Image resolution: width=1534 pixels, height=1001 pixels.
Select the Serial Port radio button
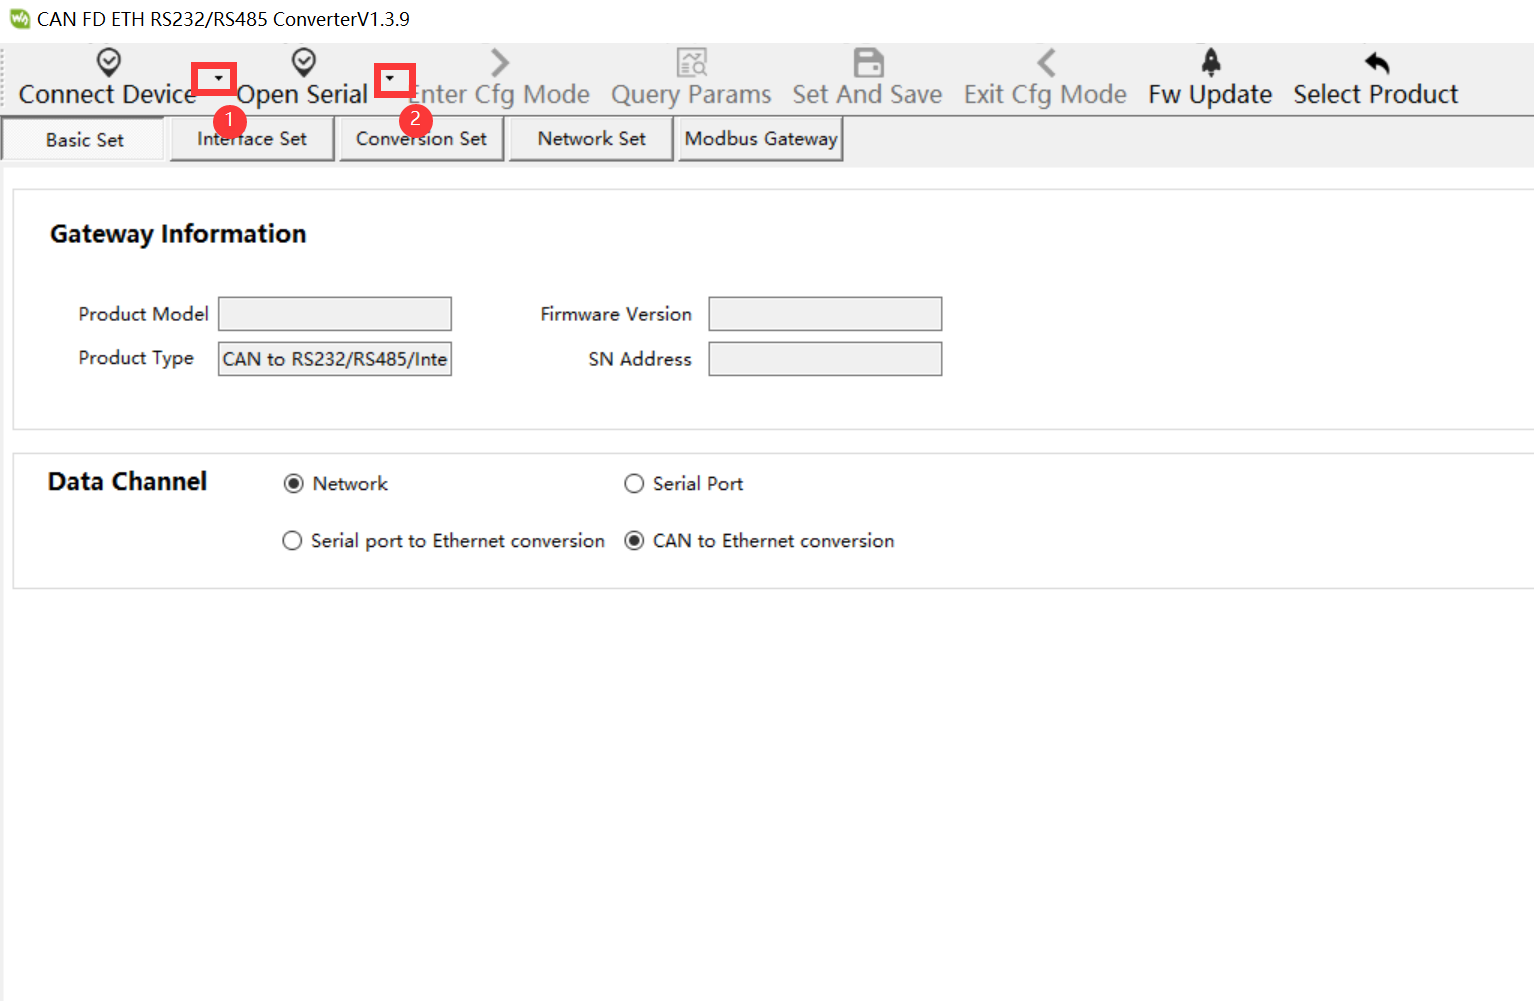[x=634, y=484]
